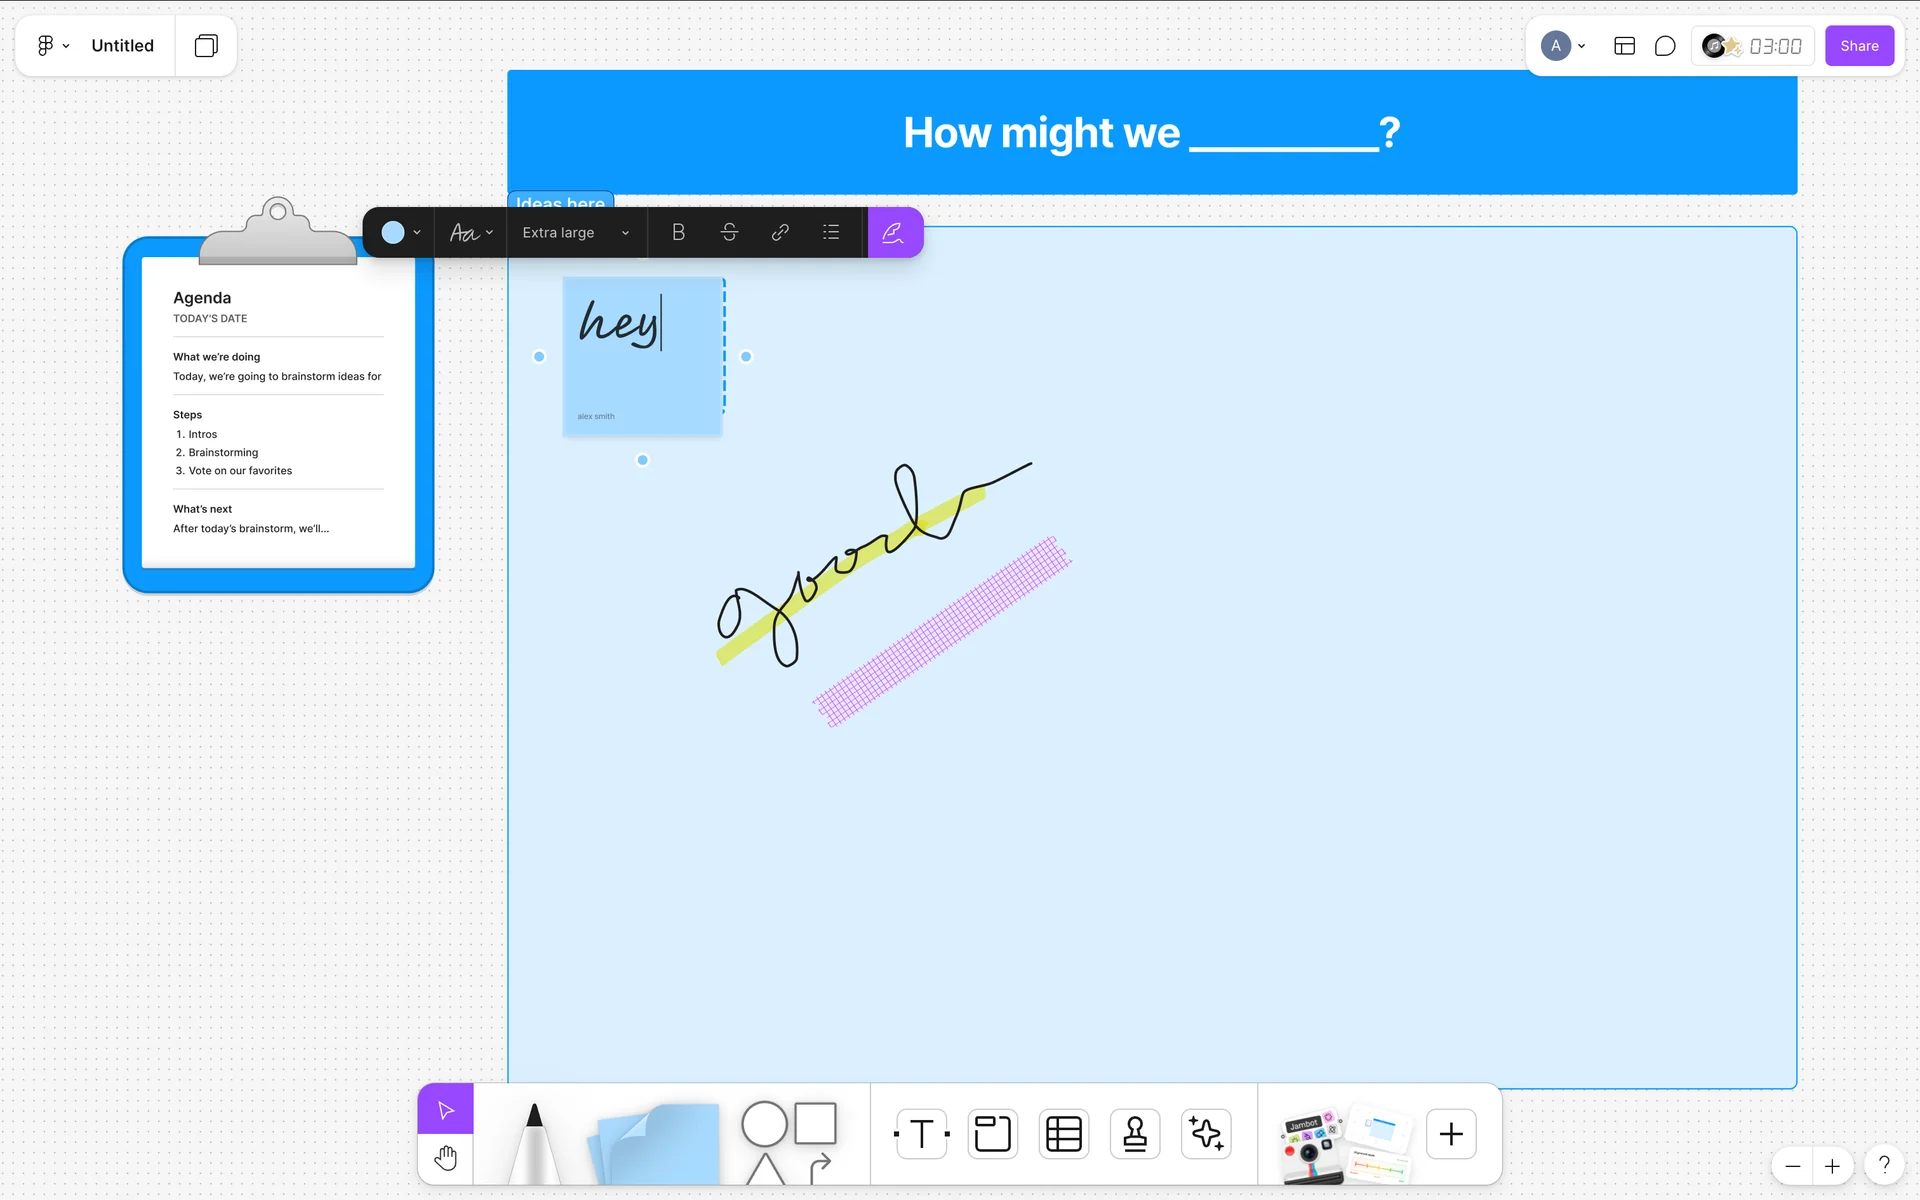1920x1200 pixels.
Task: Toggle strikethrough formatting
Action: 729,232
